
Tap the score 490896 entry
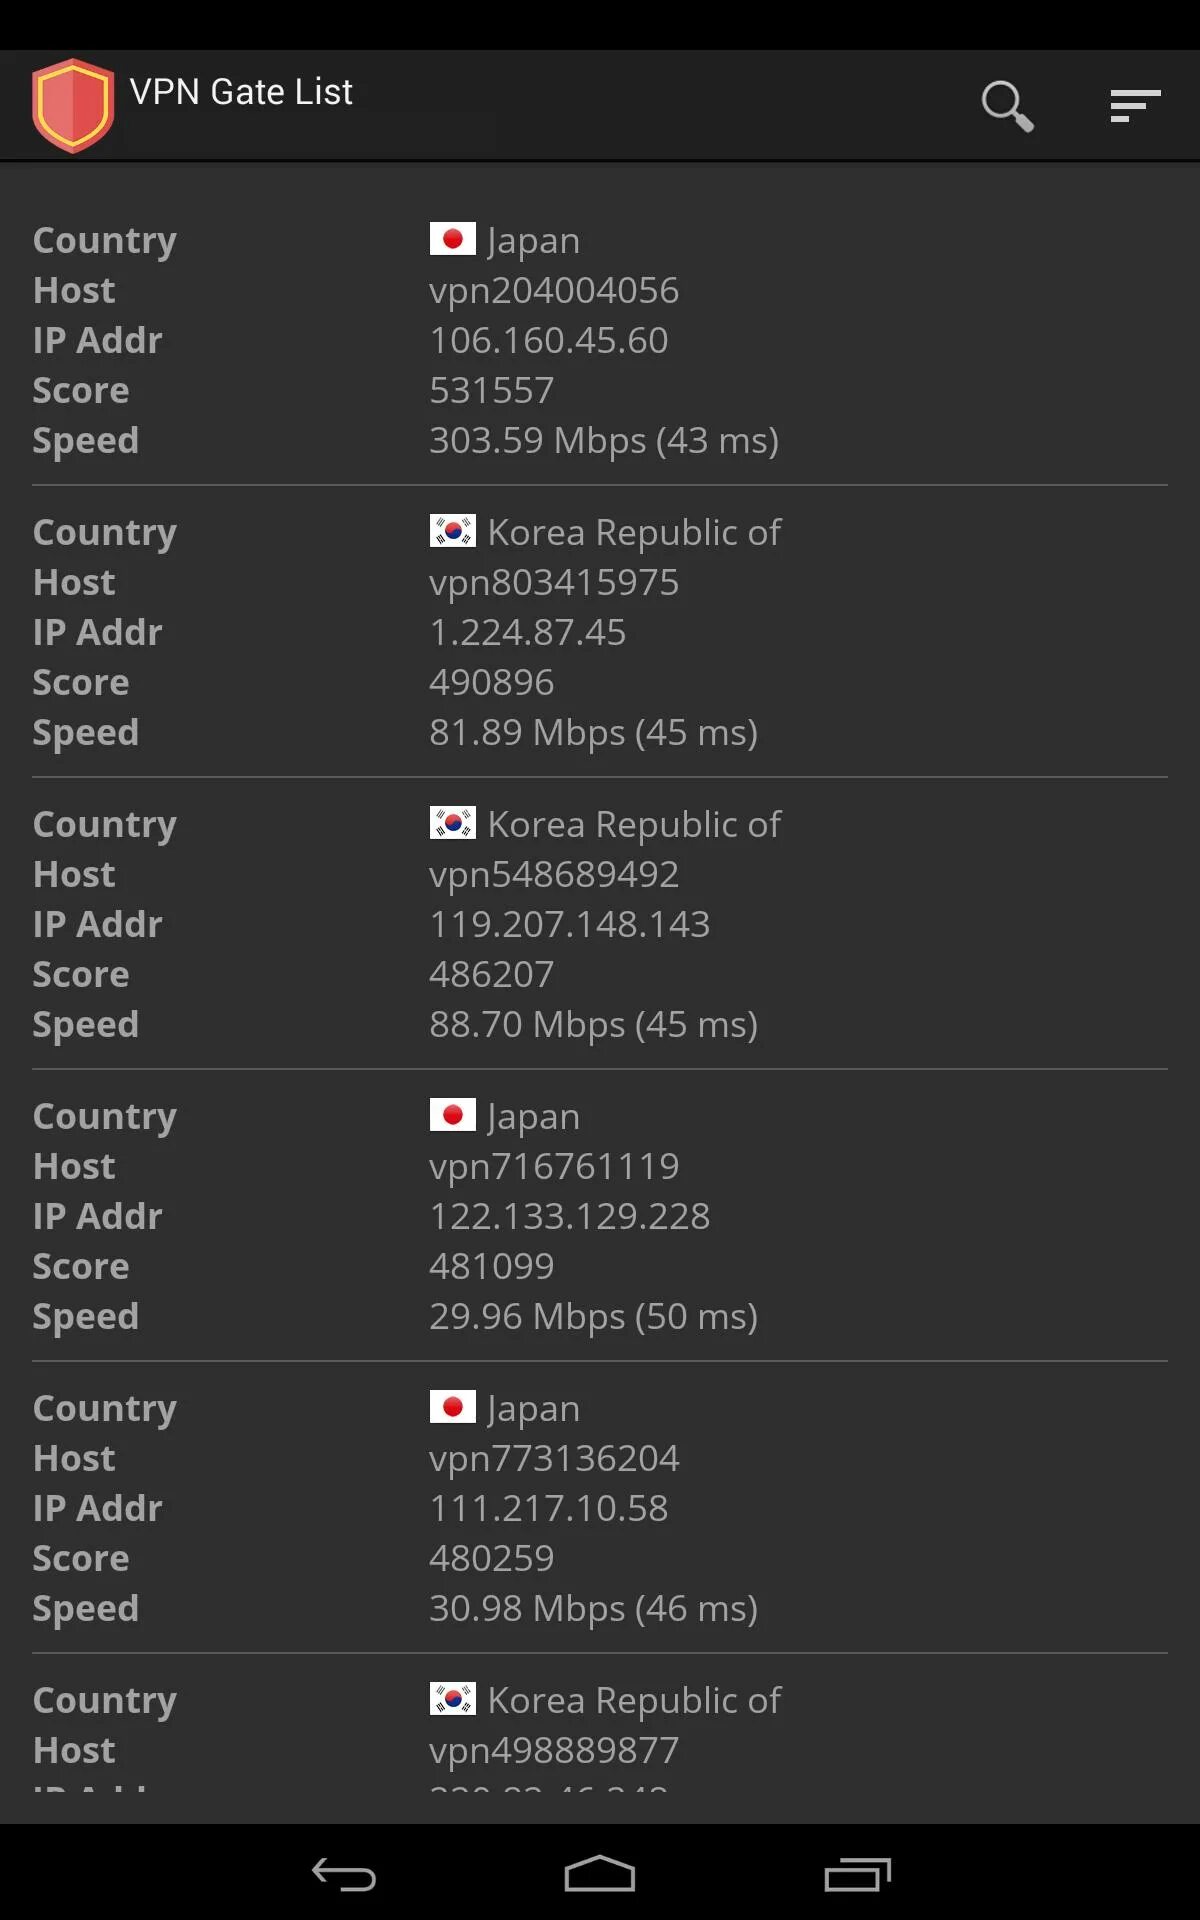491,682
